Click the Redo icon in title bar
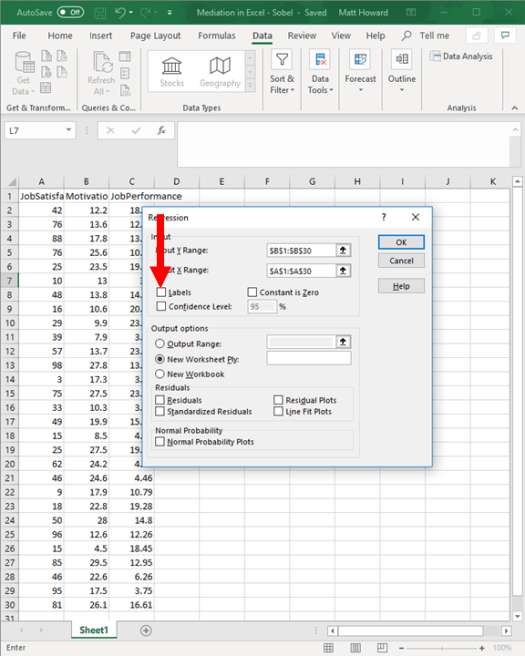The width and height of the screenshot is (525, 656). (145, 13)
